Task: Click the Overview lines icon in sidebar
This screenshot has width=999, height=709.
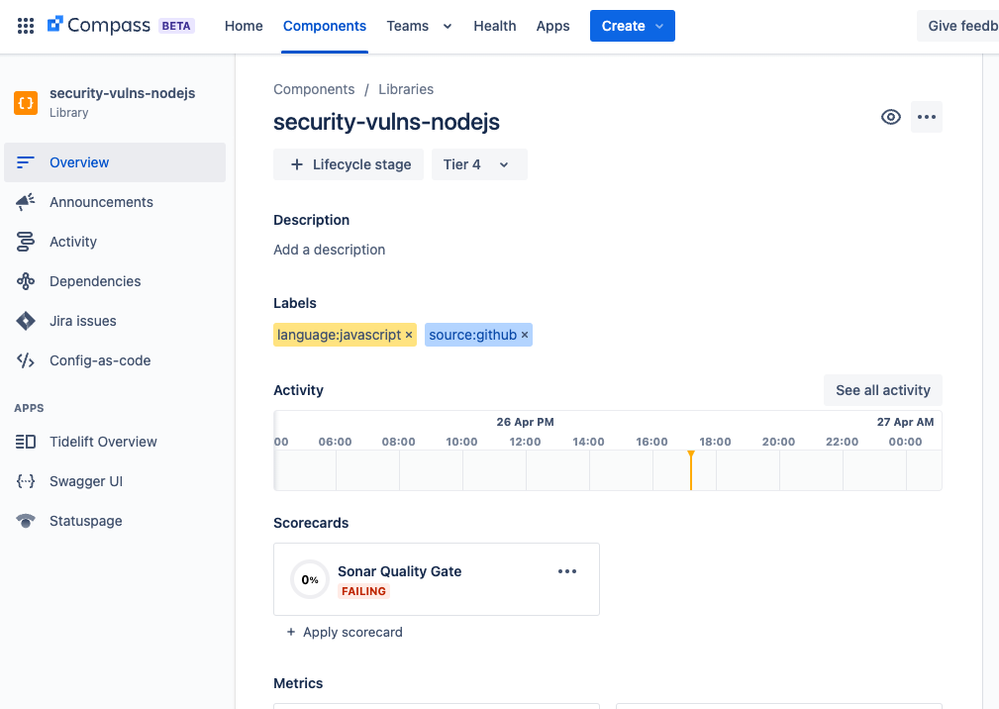Action: coord(25,162)
